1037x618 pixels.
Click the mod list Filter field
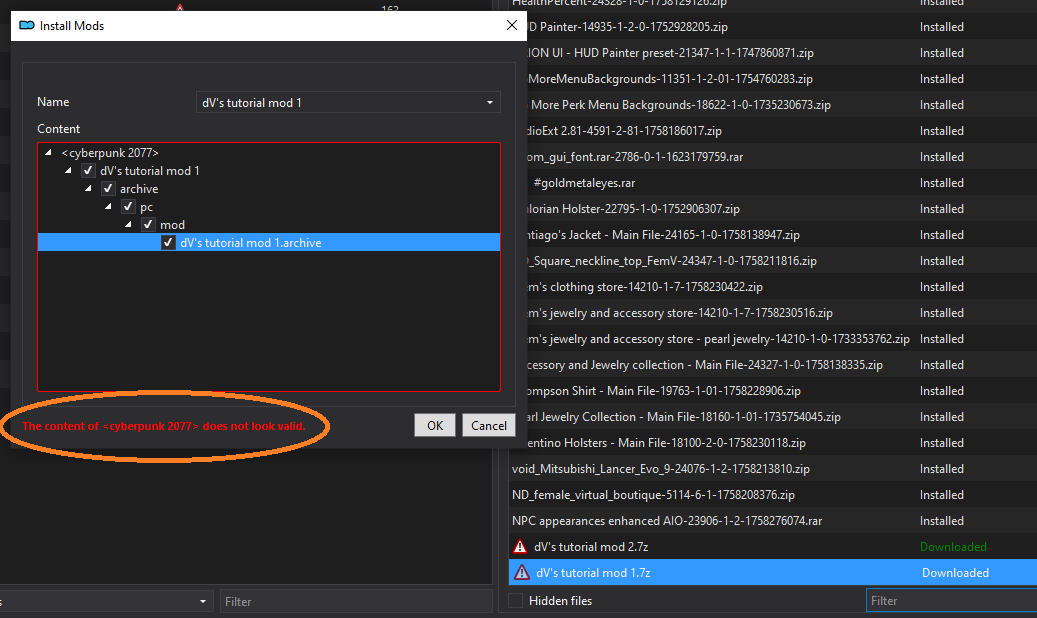pos(350,601)
